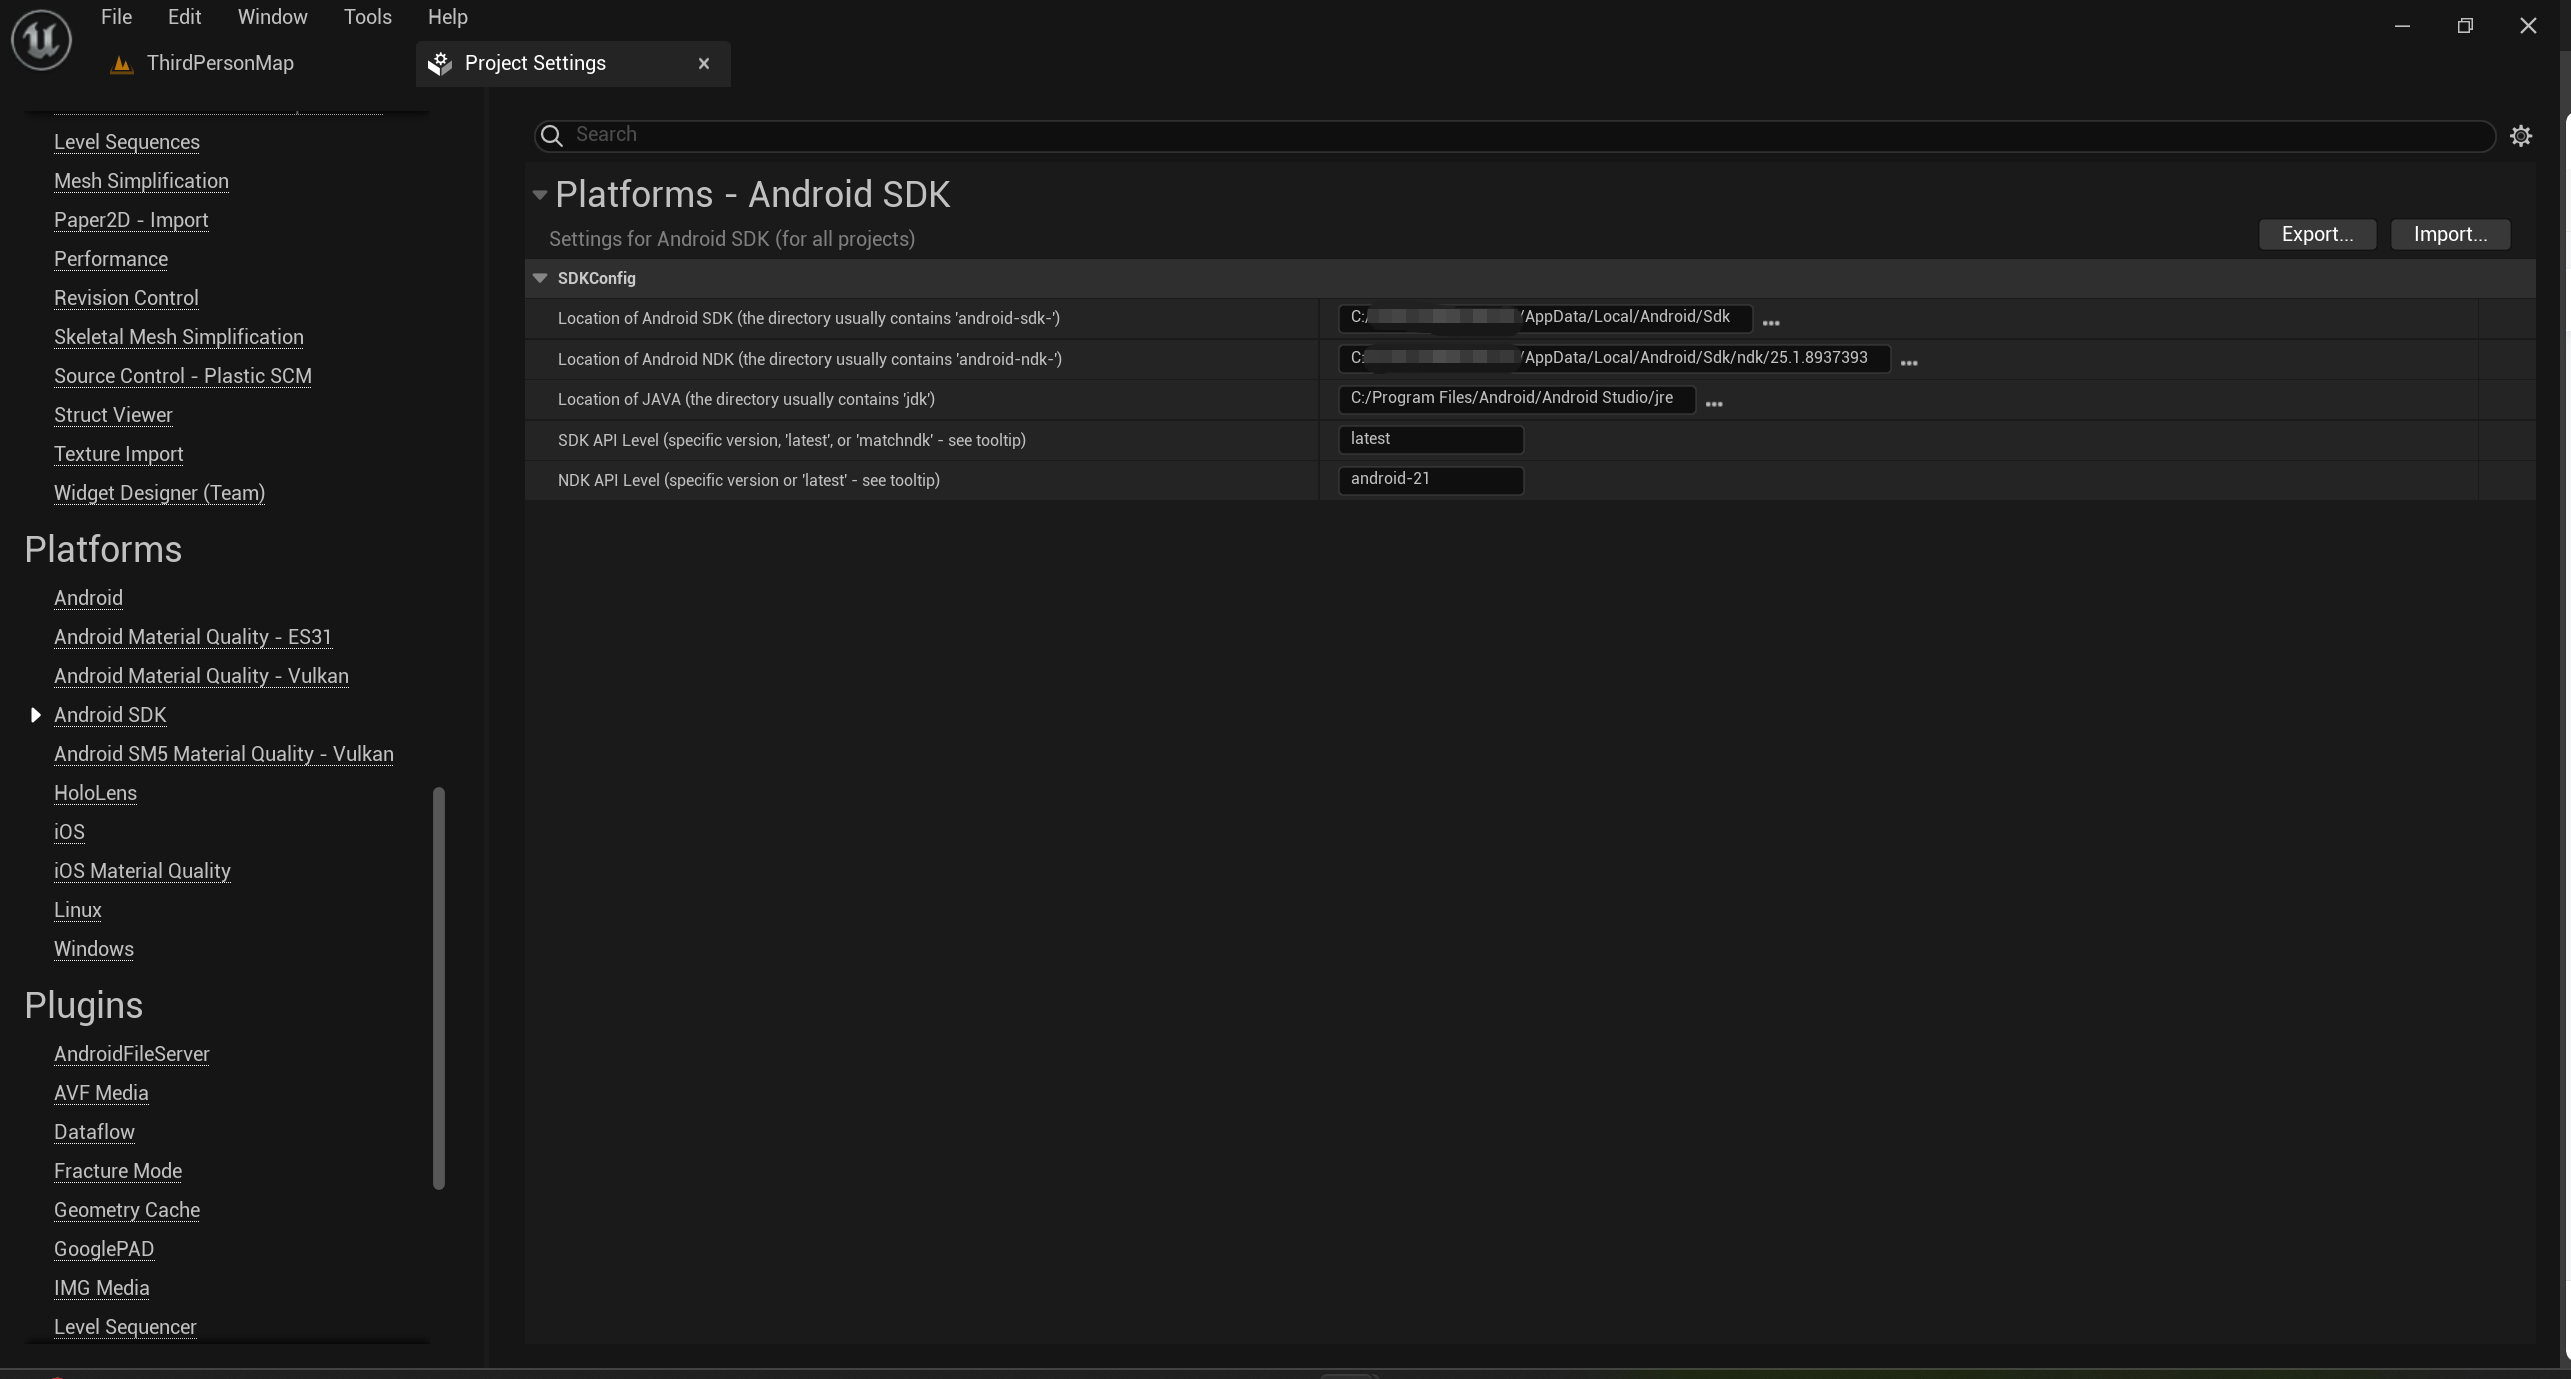Click the sidebar vertical scrollbar

pos(438,988)
